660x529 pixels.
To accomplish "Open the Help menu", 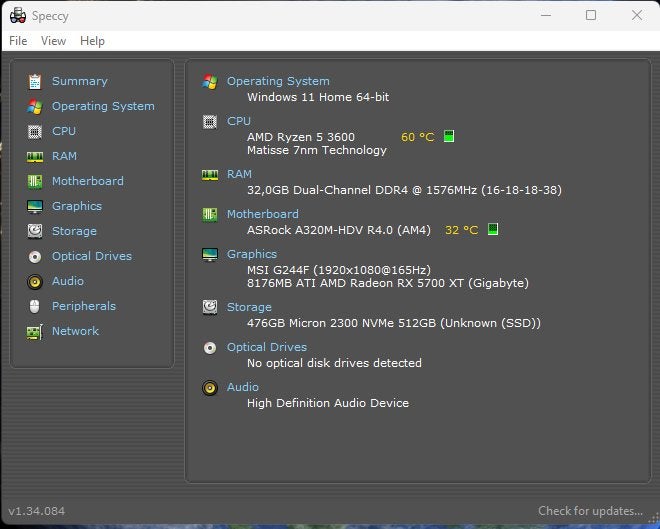I will (92, 41).
